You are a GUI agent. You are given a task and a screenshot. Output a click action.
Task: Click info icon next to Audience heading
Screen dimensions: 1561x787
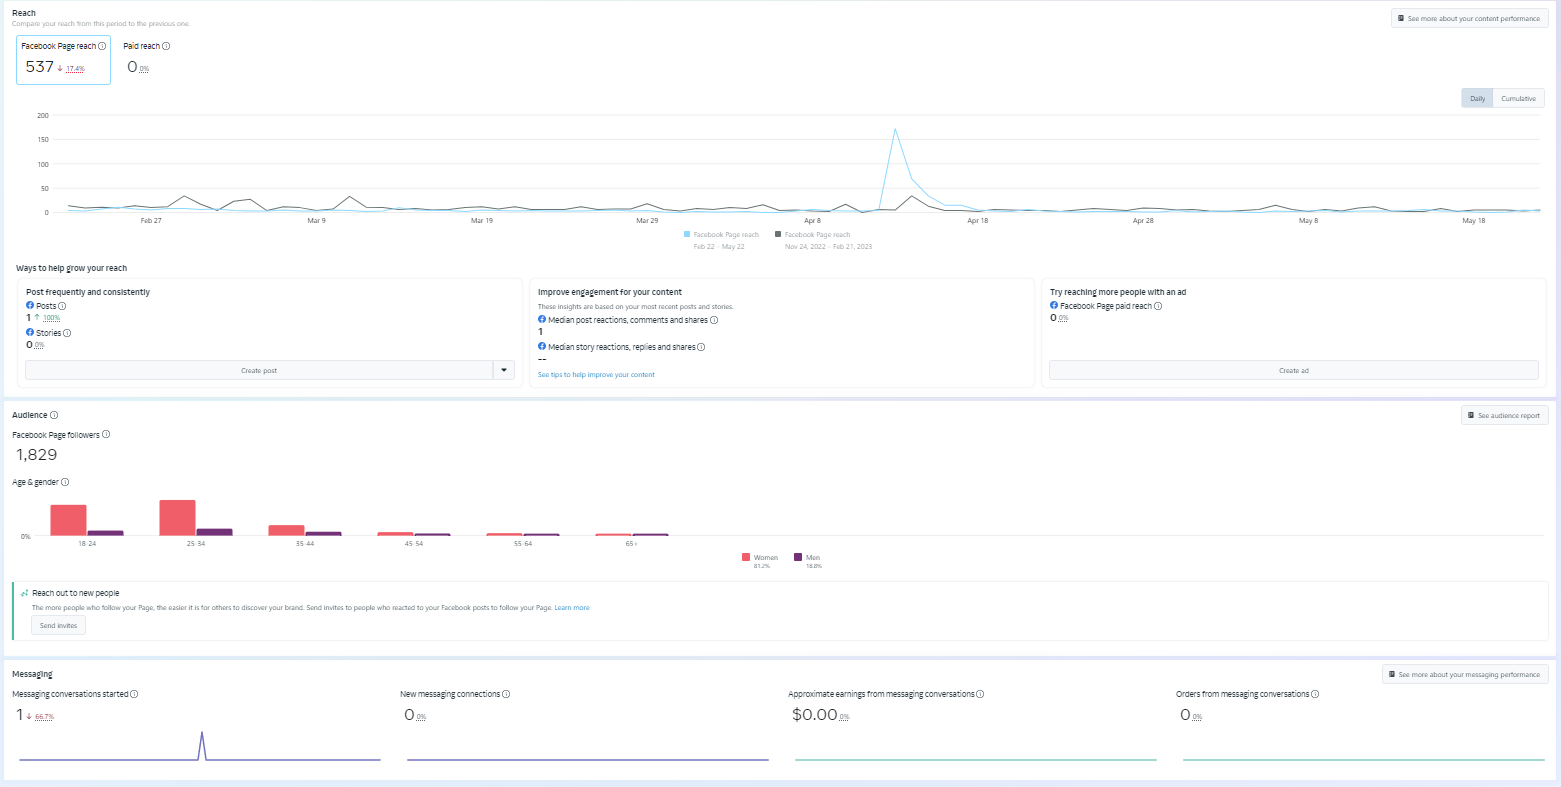click(x=54, y=415)
